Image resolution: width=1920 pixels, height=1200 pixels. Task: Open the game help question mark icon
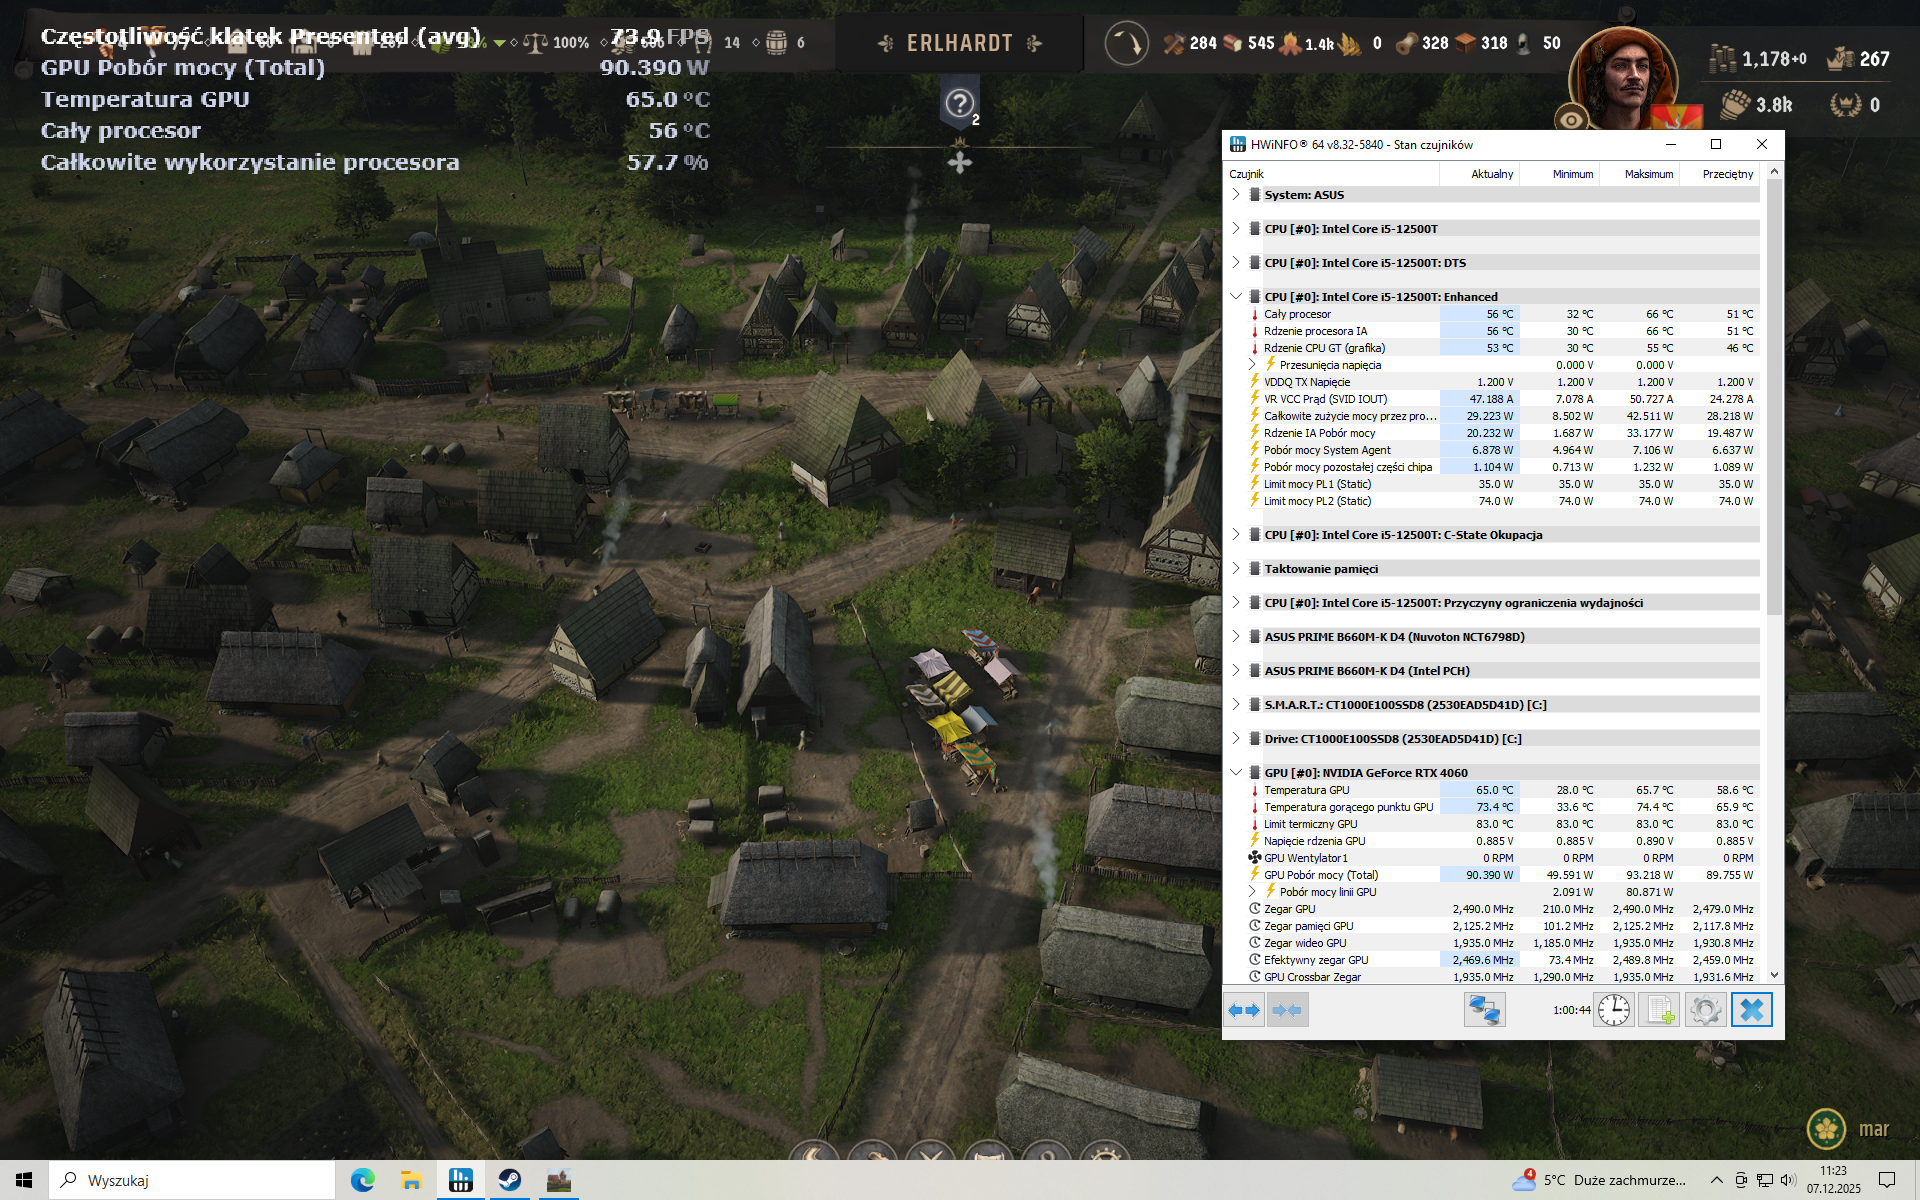click(959, 103)
